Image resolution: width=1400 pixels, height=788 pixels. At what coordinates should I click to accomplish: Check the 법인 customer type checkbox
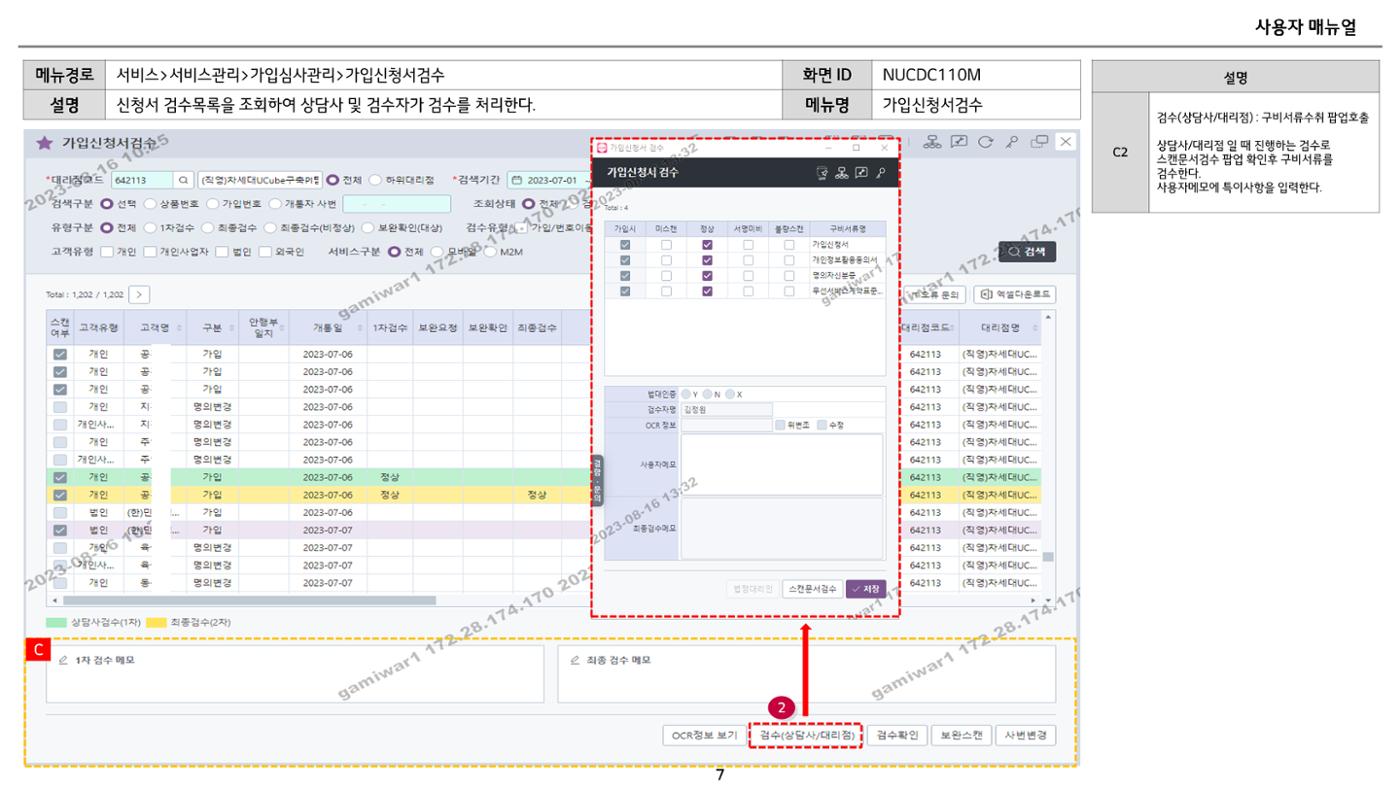[x=221, y=251]
